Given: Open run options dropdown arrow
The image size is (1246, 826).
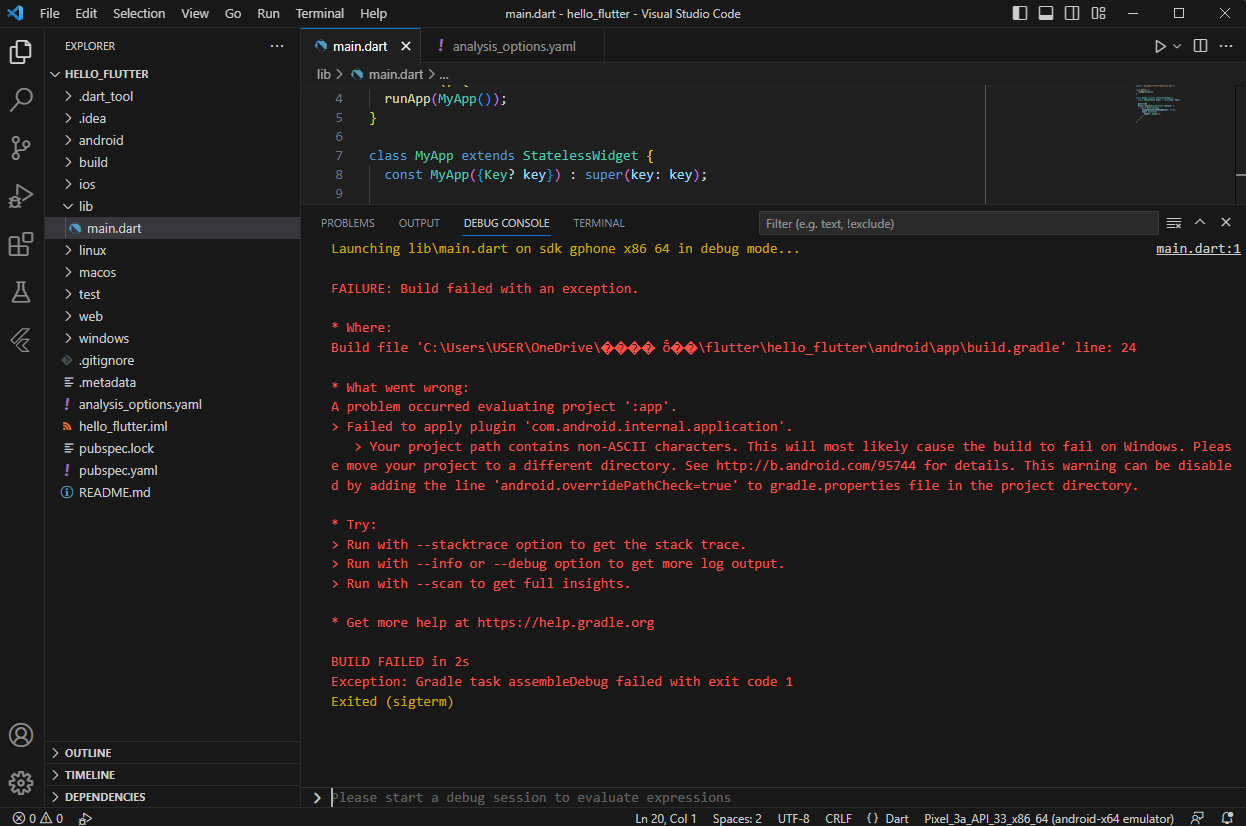Looking at the screenshot, I should [x=1177, y=46].
